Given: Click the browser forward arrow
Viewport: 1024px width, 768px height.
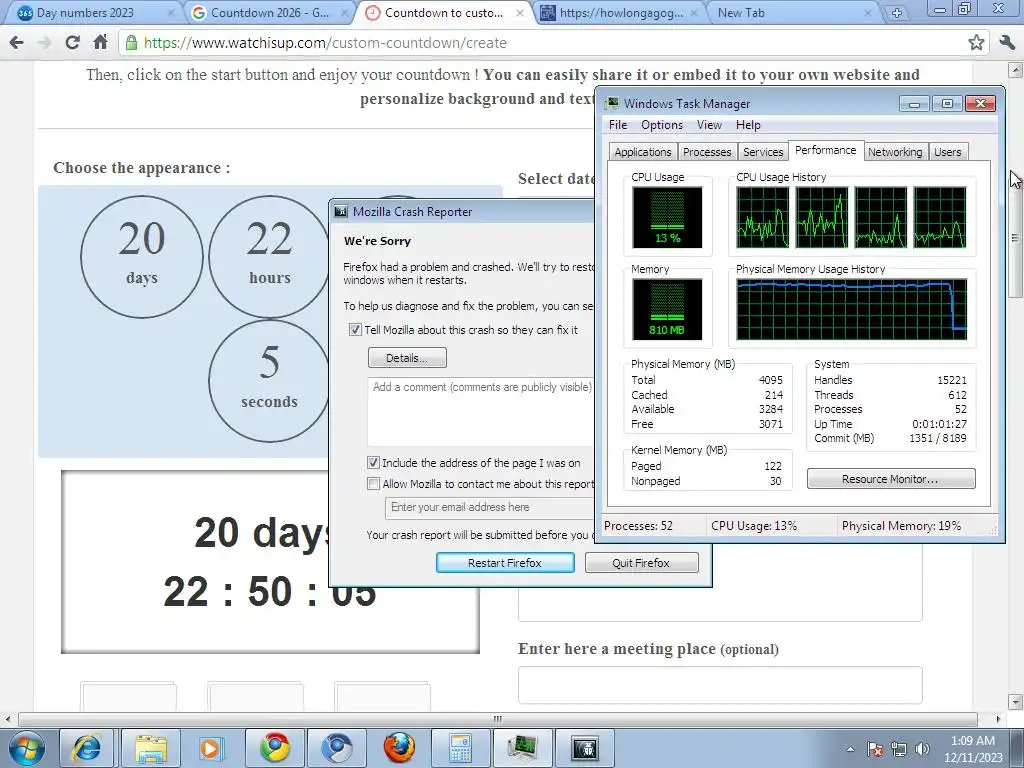Looking at the screenshot, I should [x=44, y=43].
